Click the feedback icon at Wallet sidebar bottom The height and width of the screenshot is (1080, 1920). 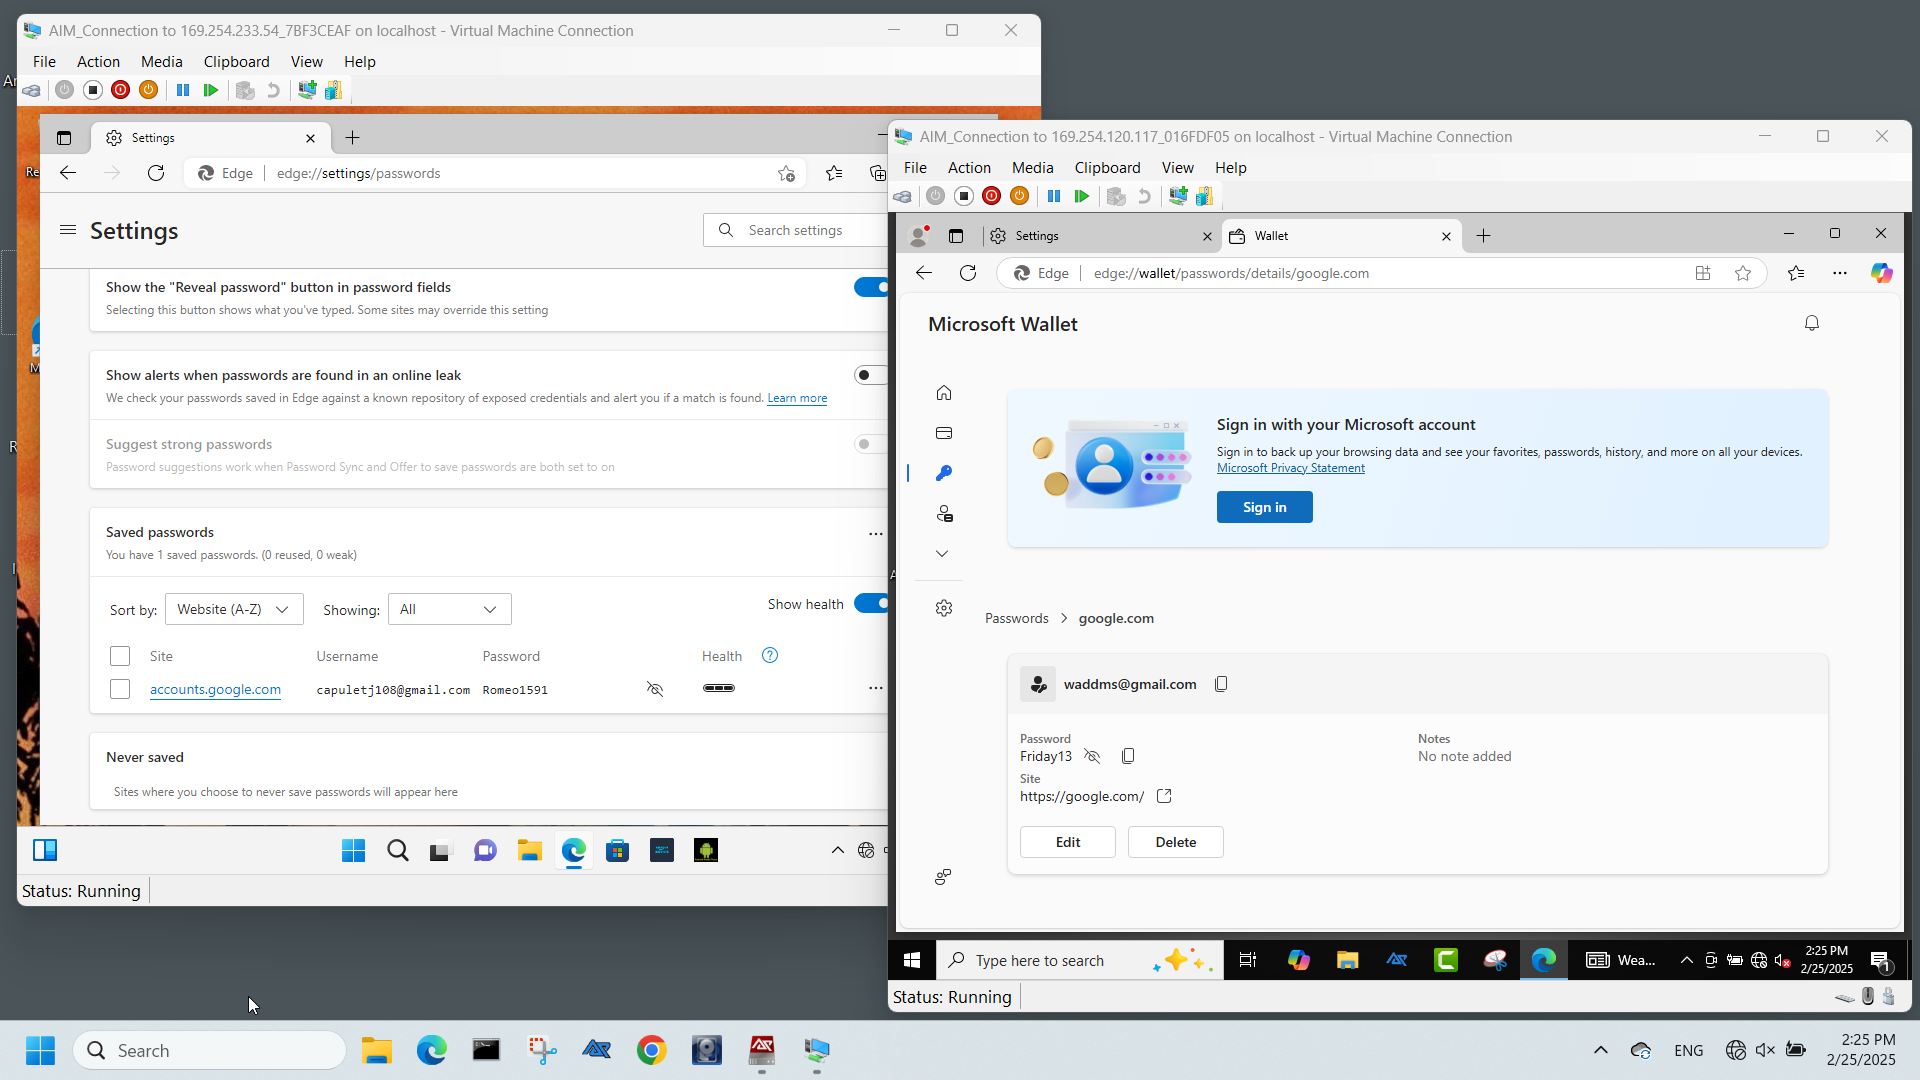[942, 877]
